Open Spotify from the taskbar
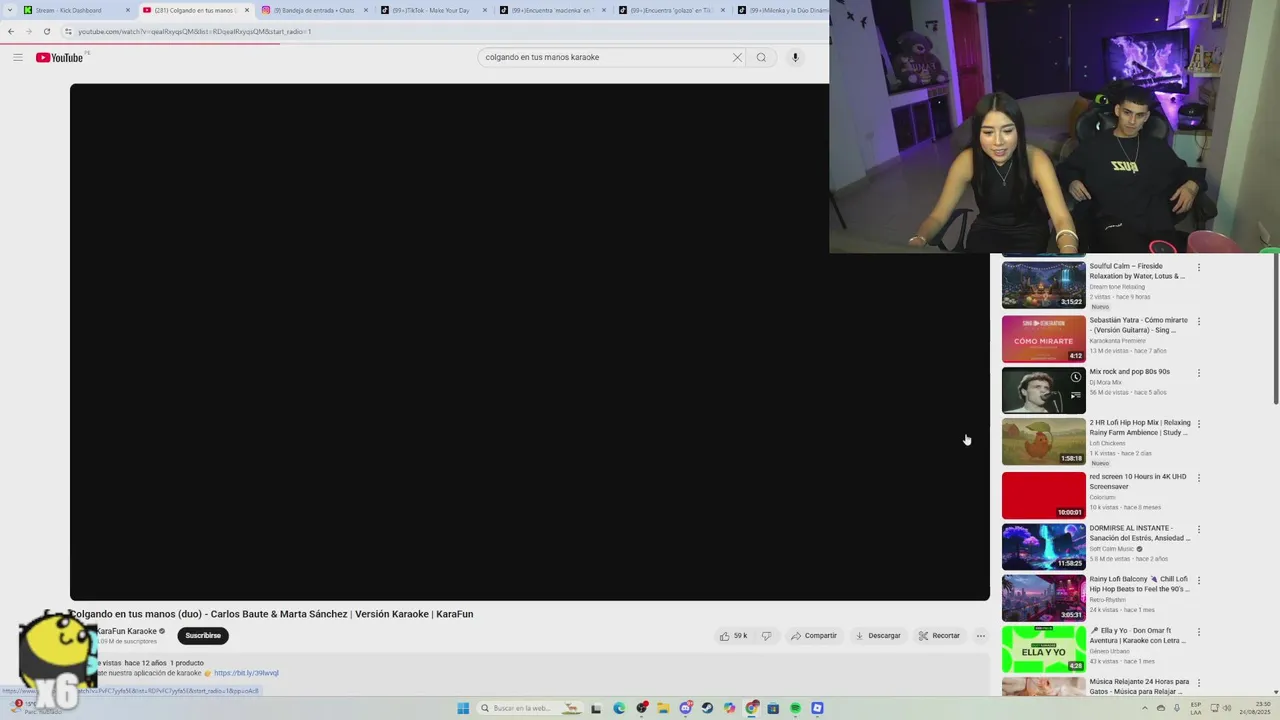 (795, 708)
